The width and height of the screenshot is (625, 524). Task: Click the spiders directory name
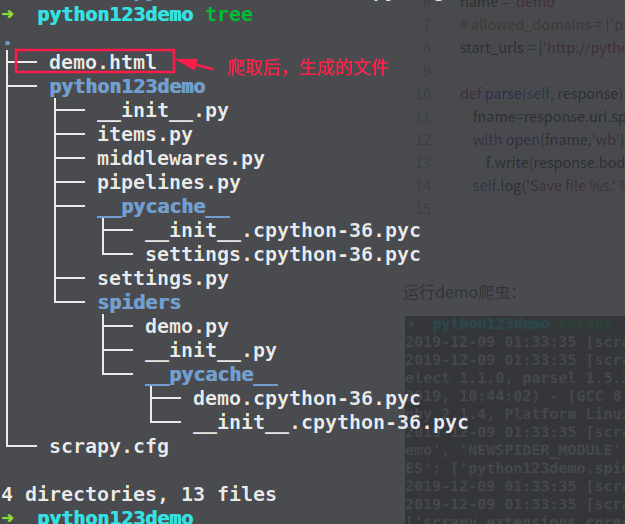pyautogui.click(x=139, y=302)
